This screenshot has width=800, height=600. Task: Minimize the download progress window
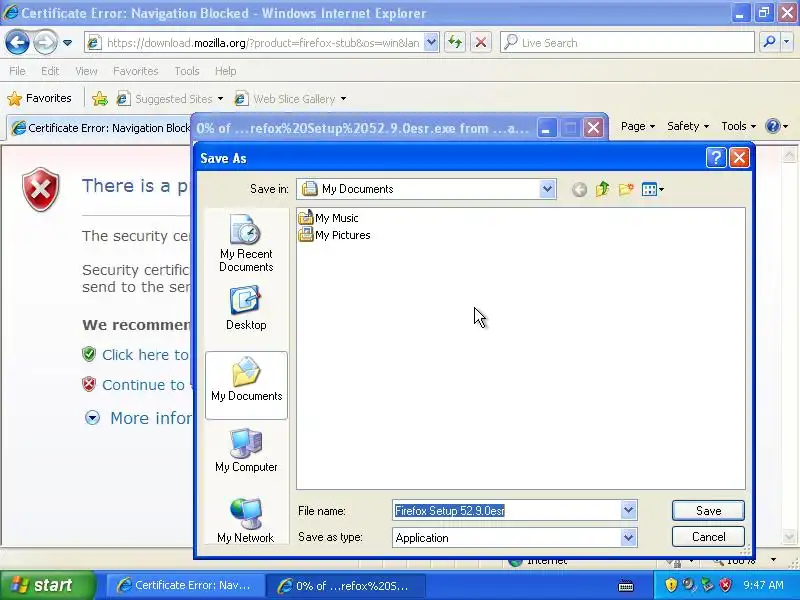[x=546, y=128]
